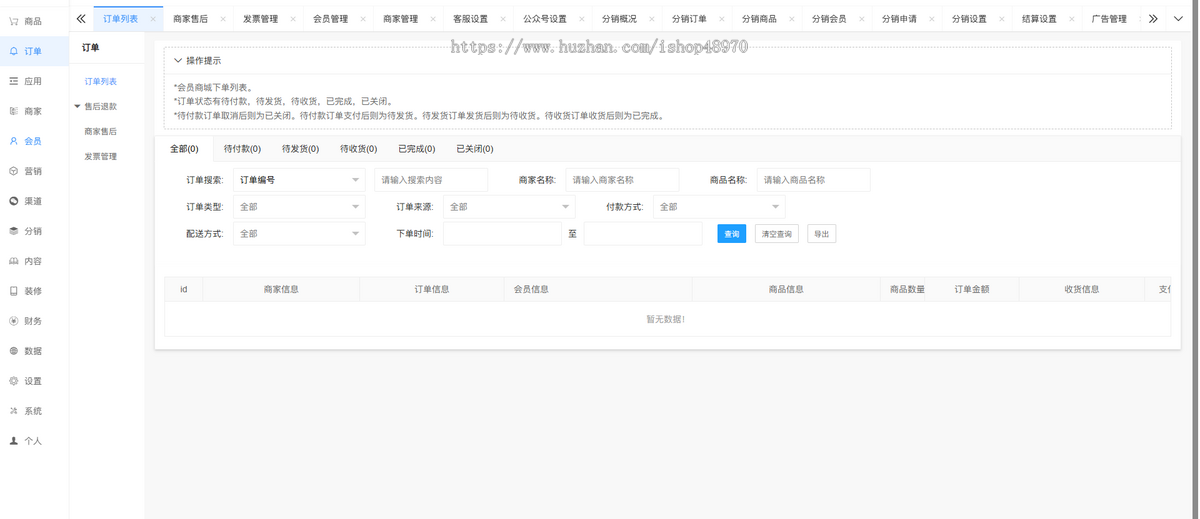Click the 收货信息 column header
The height and width of the screenshot is (519, 1200).
point(1082,290)
